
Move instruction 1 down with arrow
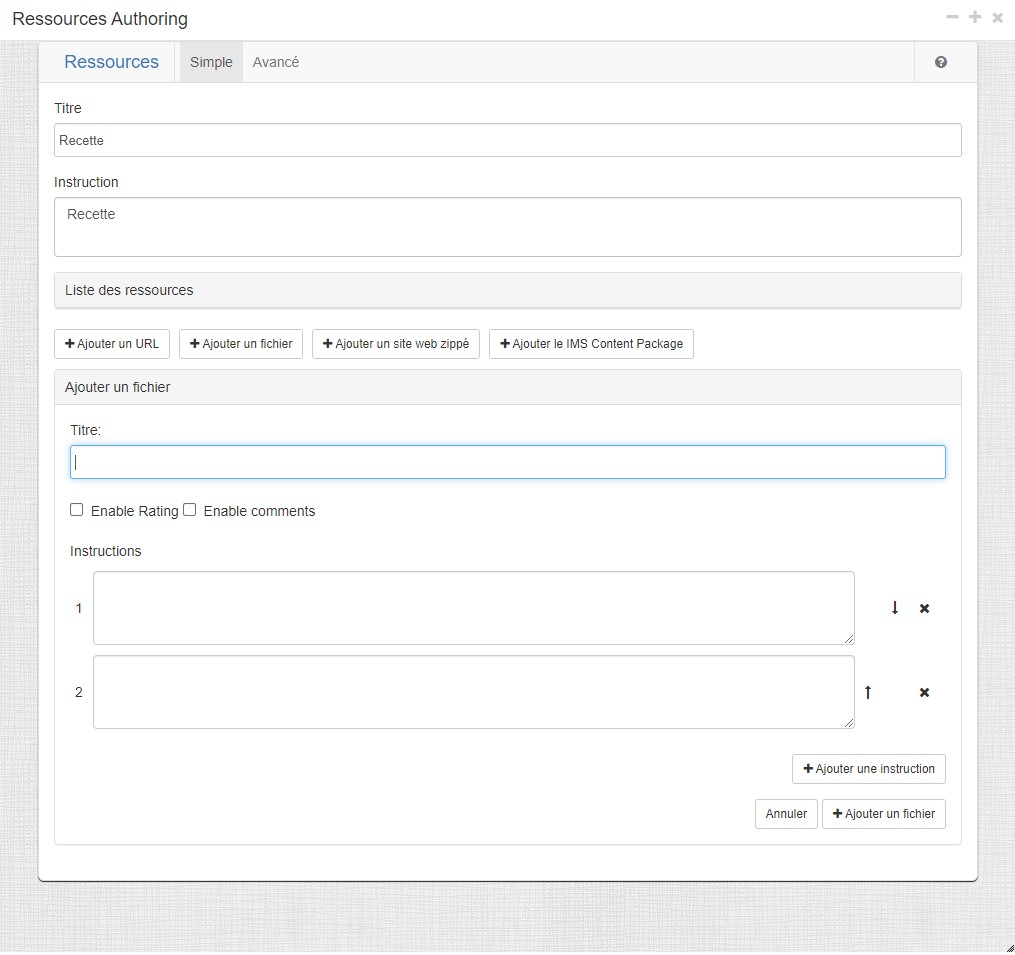click(x=895, y=608)
